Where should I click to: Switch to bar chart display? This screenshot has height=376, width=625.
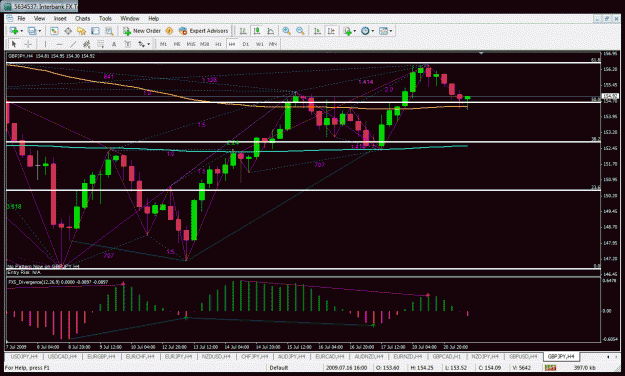(243, 31)
